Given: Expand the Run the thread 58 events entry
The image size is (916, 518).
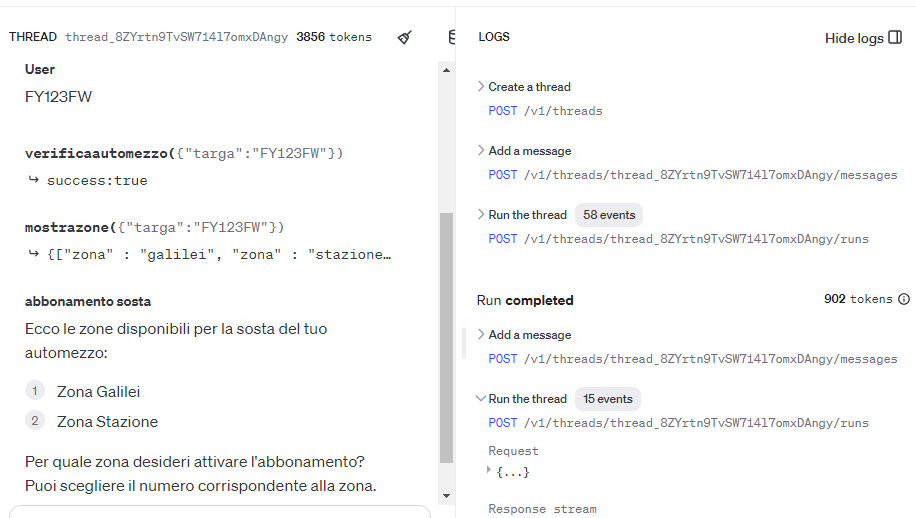Looking at the screenshot, I should tap(481, 215).
